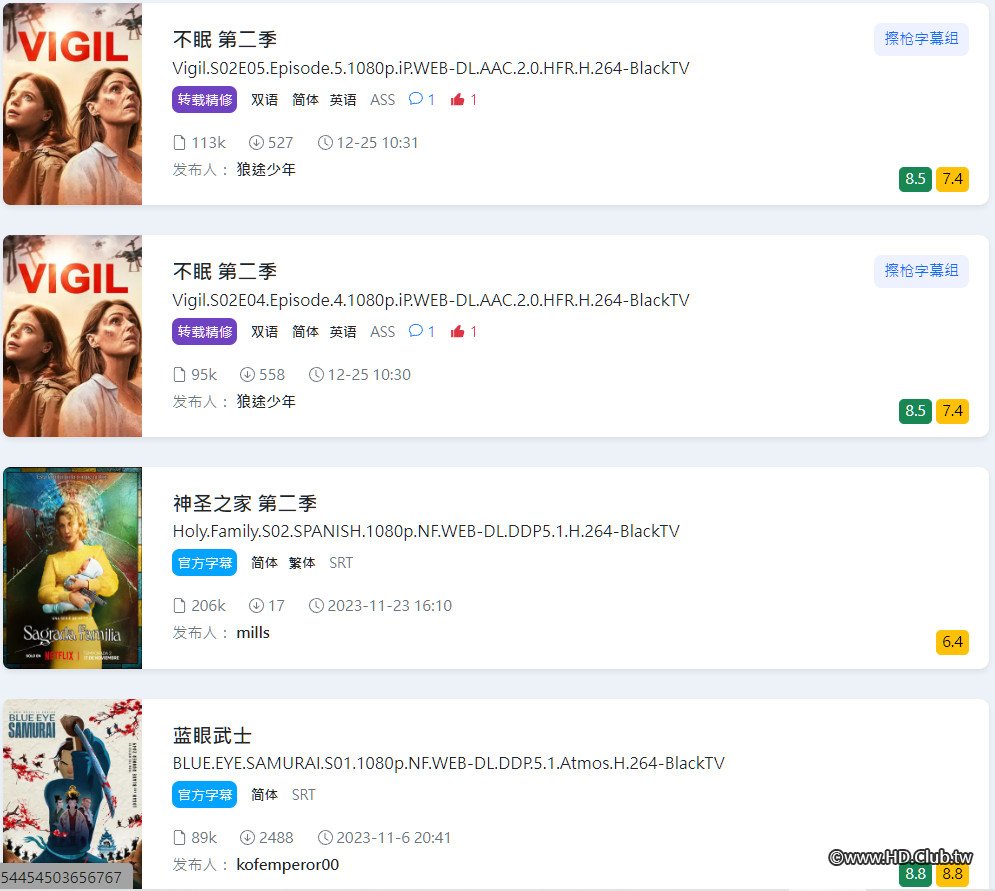
Task: Click clock icon beside 2023-11-23 16:10
Action: pyautogui.click(x=316, y=606)
